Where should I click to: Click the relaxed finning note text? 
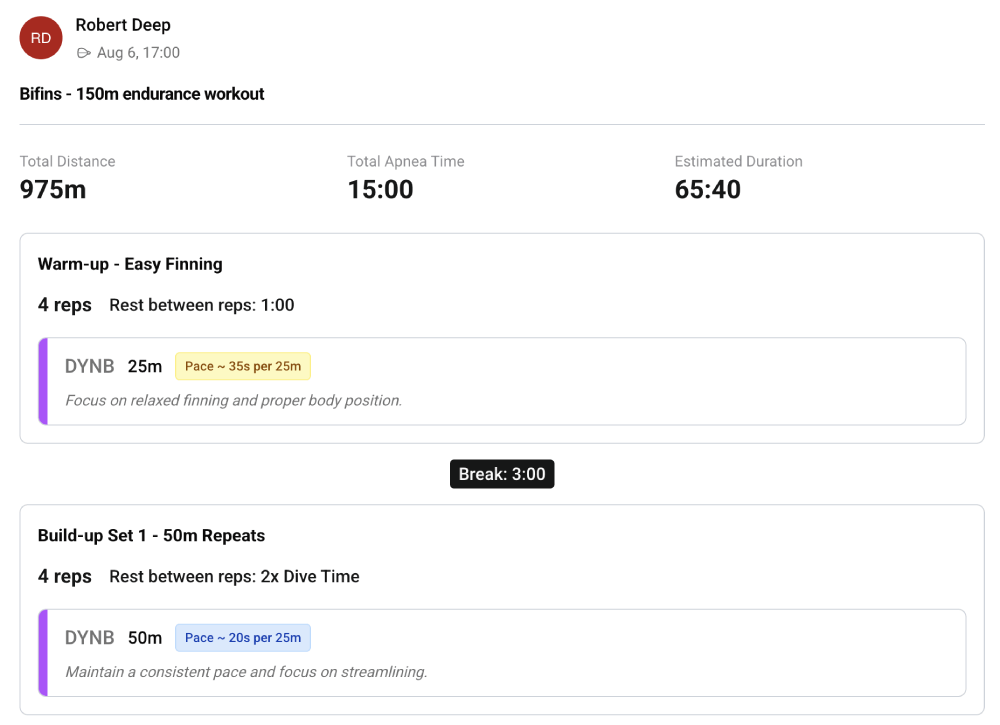(x=233, y=400)
